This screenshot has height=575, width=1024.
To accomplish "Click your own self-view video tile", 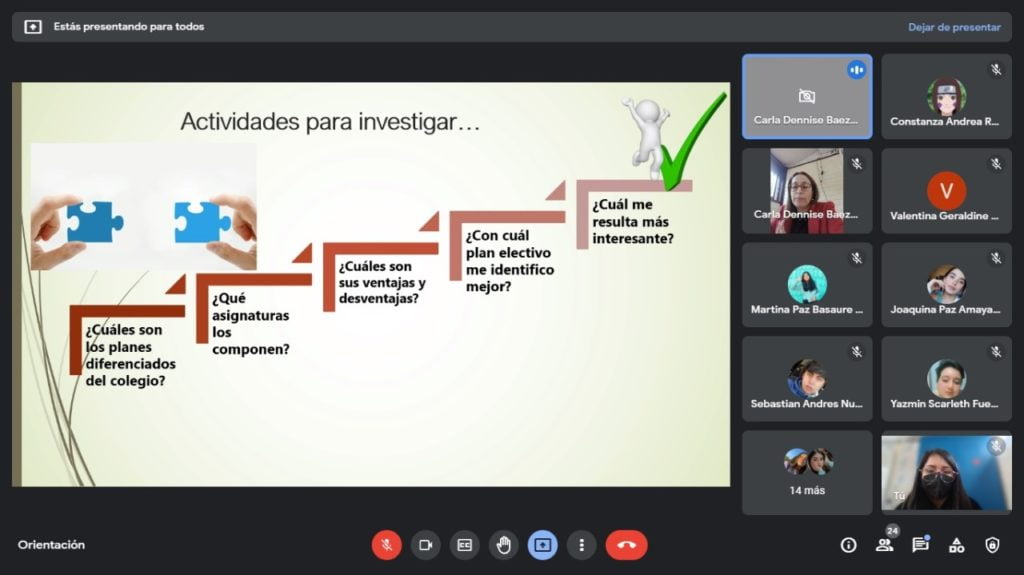I will [946, 472].
